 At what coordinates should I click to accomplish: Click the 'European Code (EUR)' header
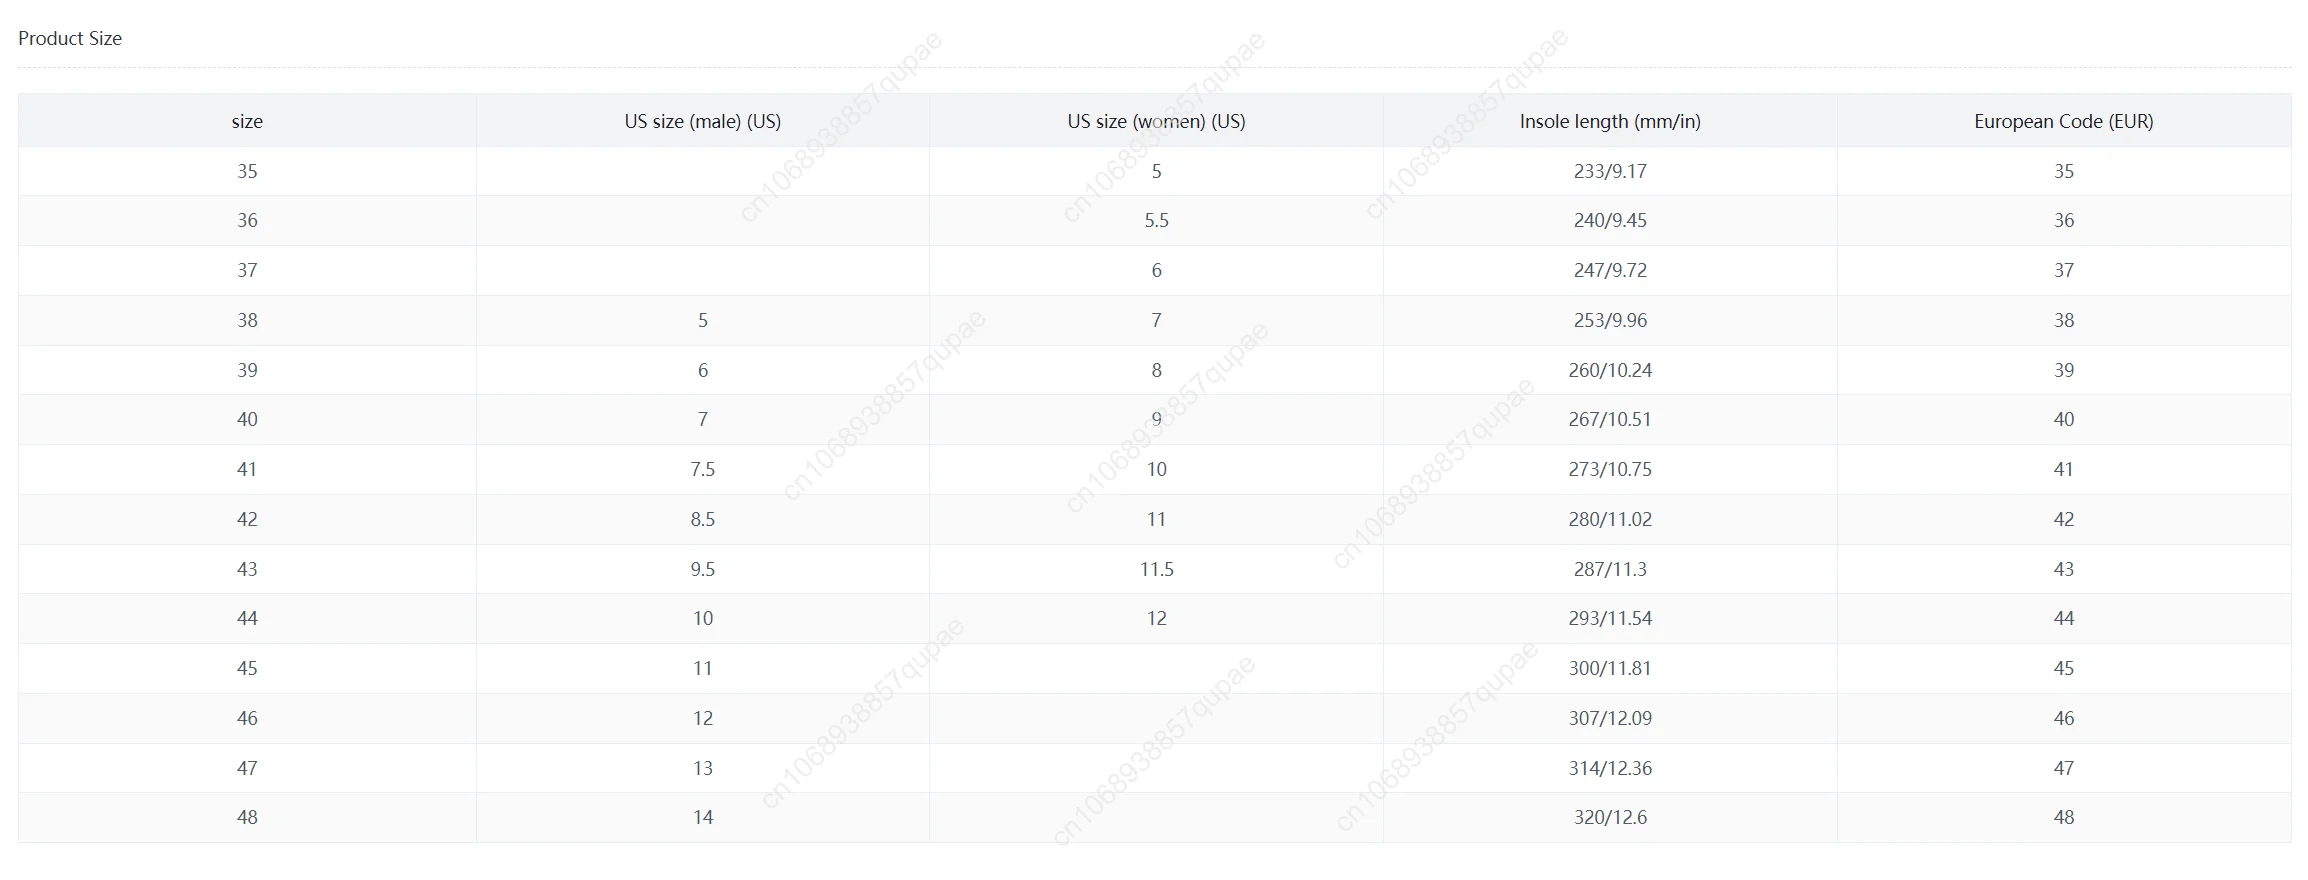click(2063, 121)
